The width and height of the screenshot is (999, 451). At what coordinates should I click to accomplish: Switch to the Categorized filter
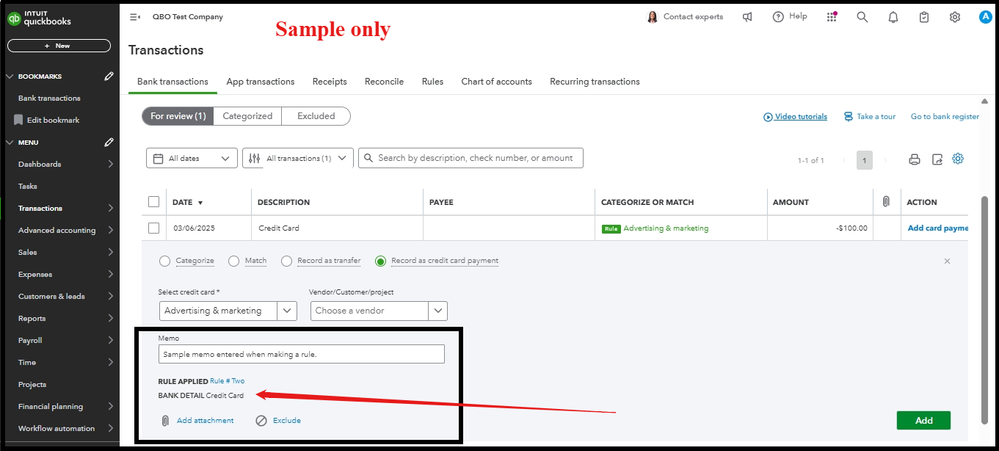[x=247, y=116]
